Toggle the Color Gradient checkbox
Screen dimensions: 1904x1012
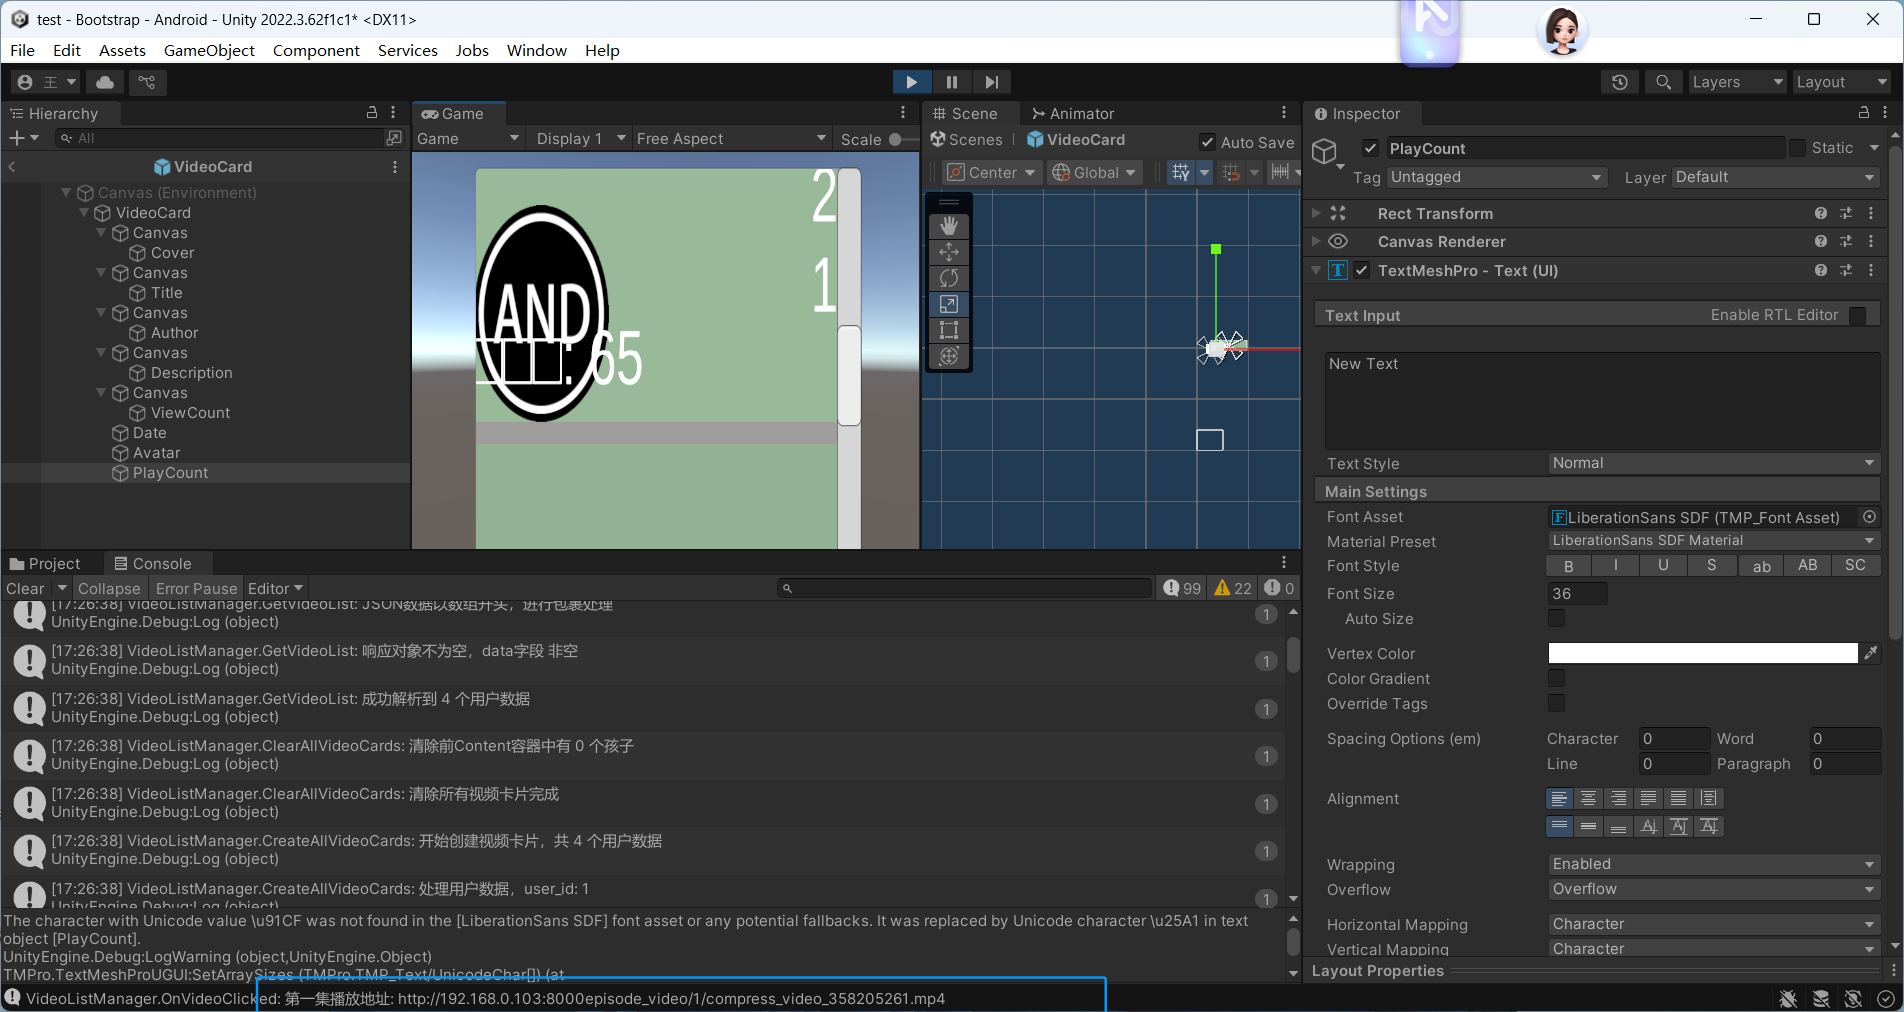point(1557,679)
